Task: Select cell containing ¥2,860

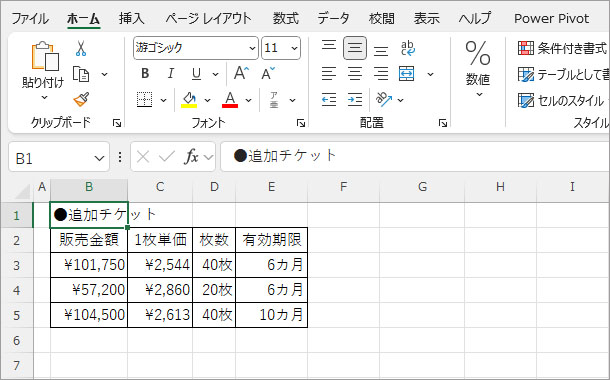Action: point(160,290)
